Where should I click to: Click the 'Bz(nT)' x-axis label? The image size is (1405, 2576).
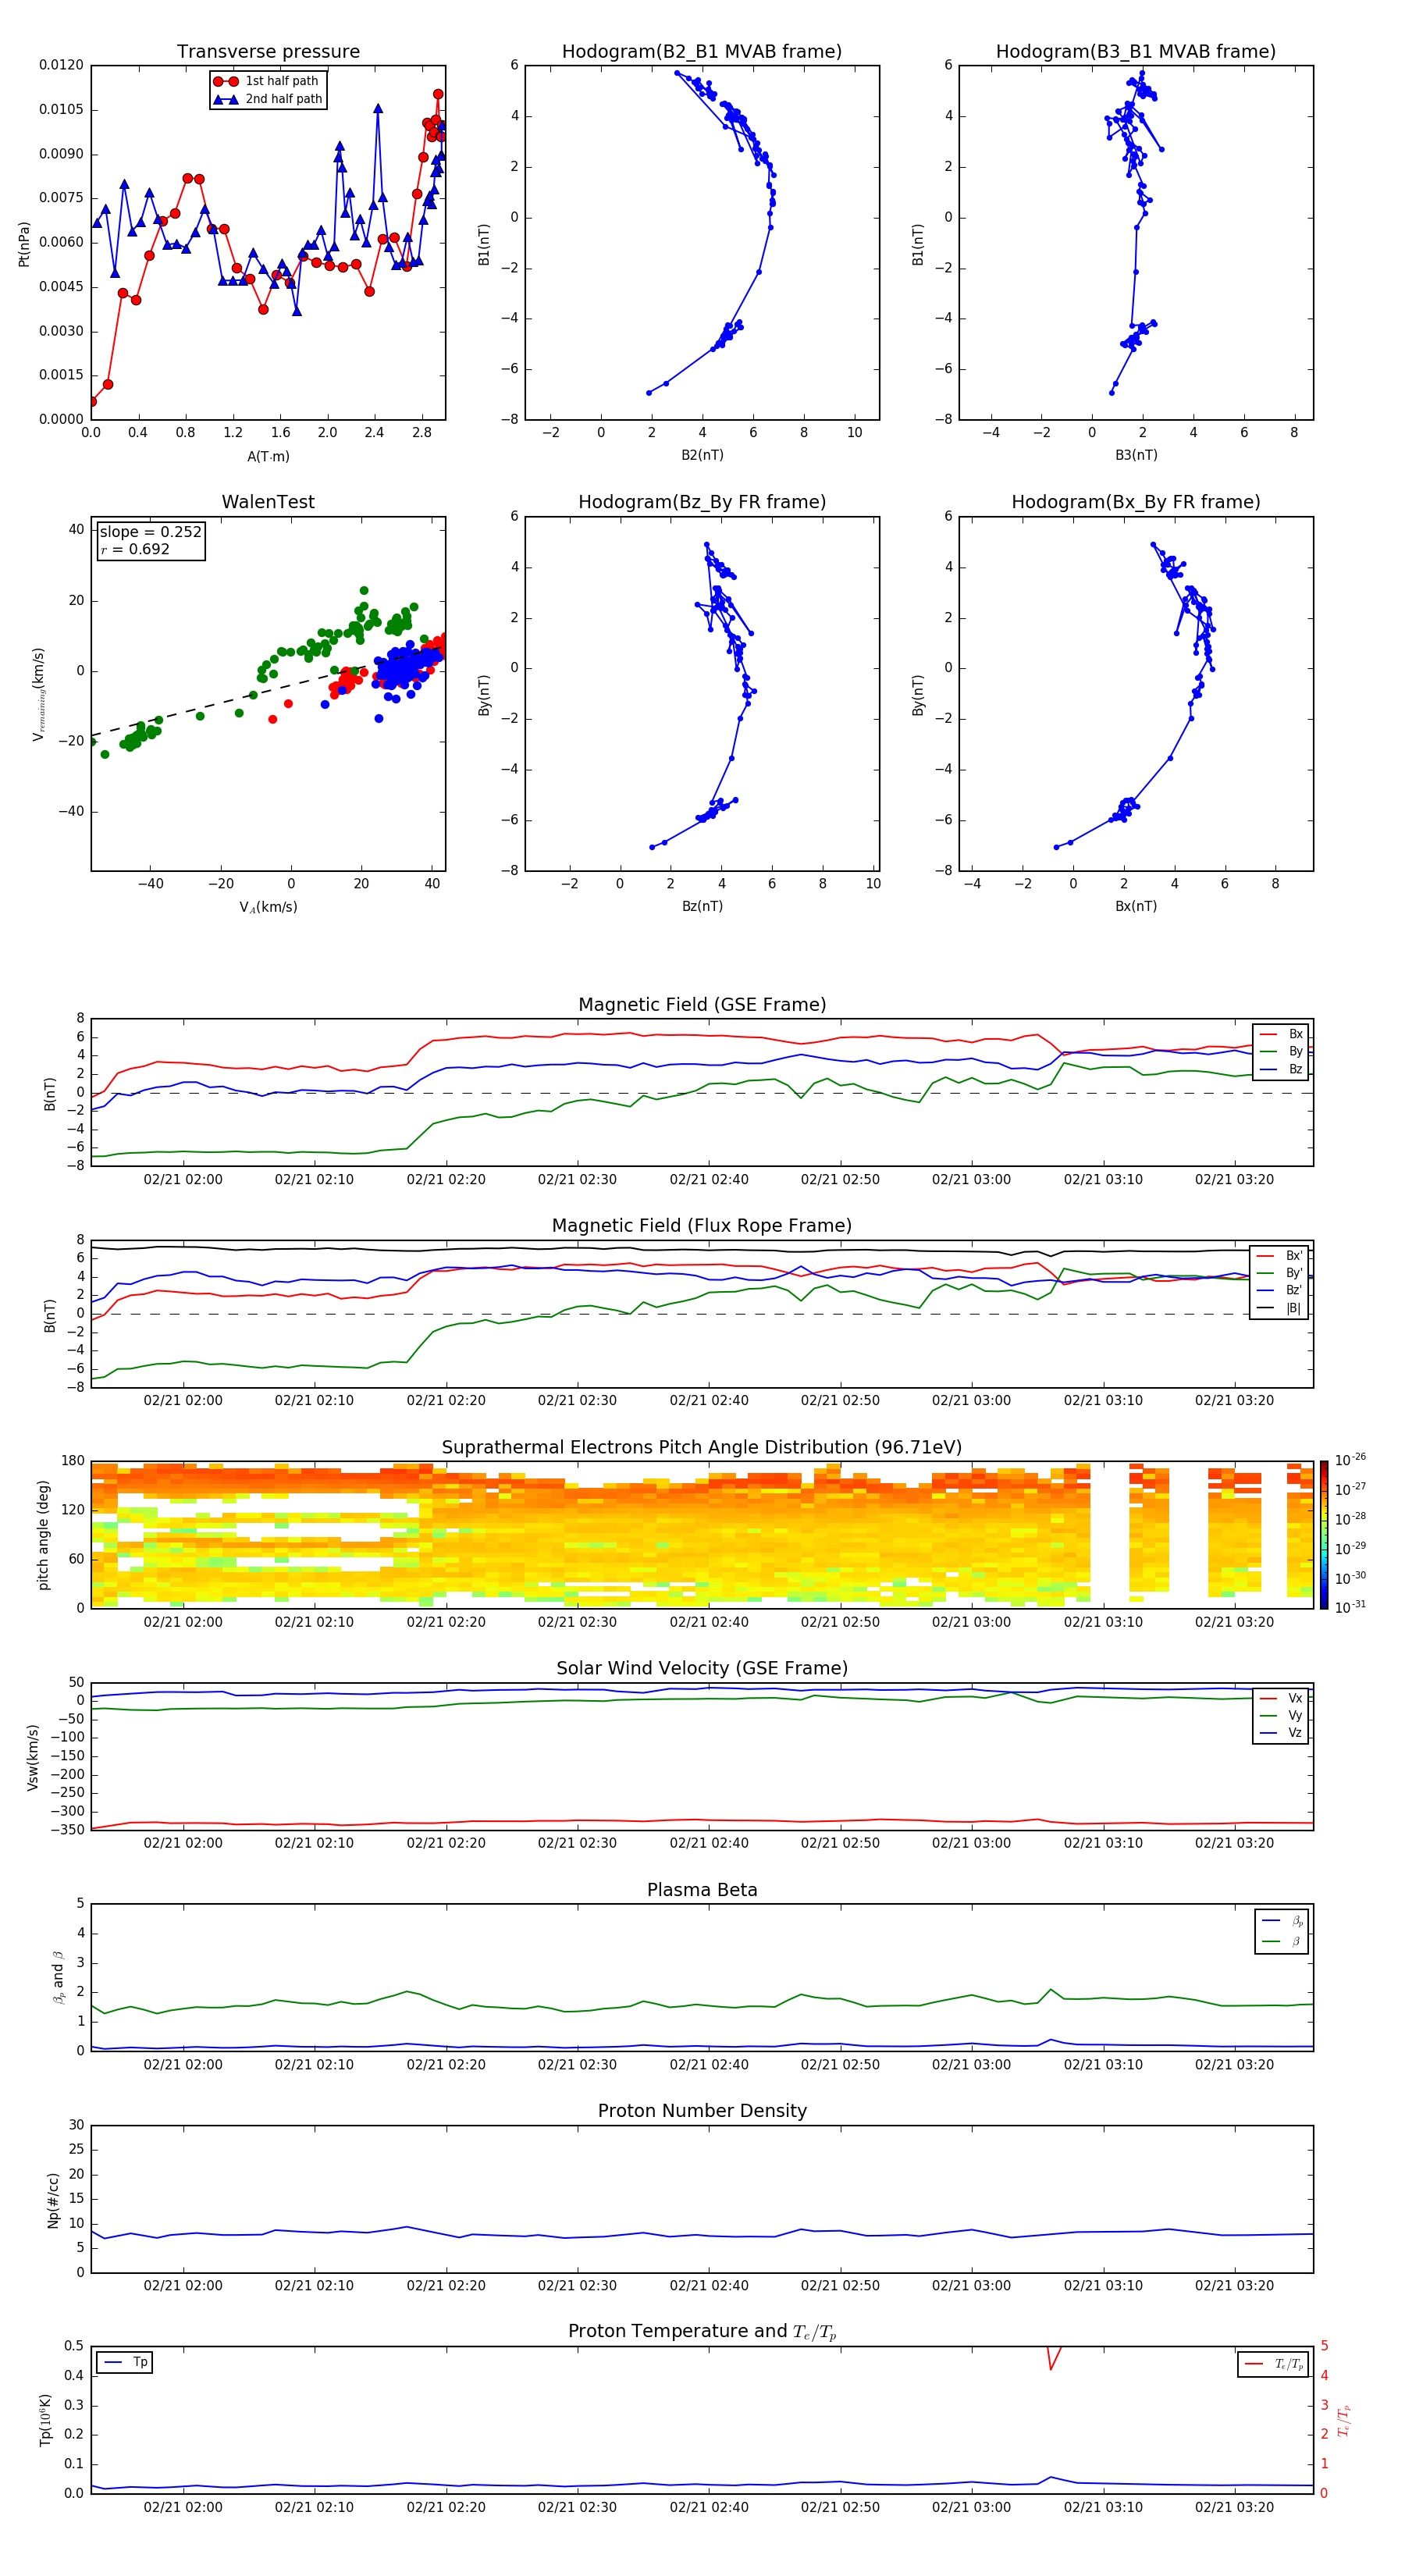(702, 906)
